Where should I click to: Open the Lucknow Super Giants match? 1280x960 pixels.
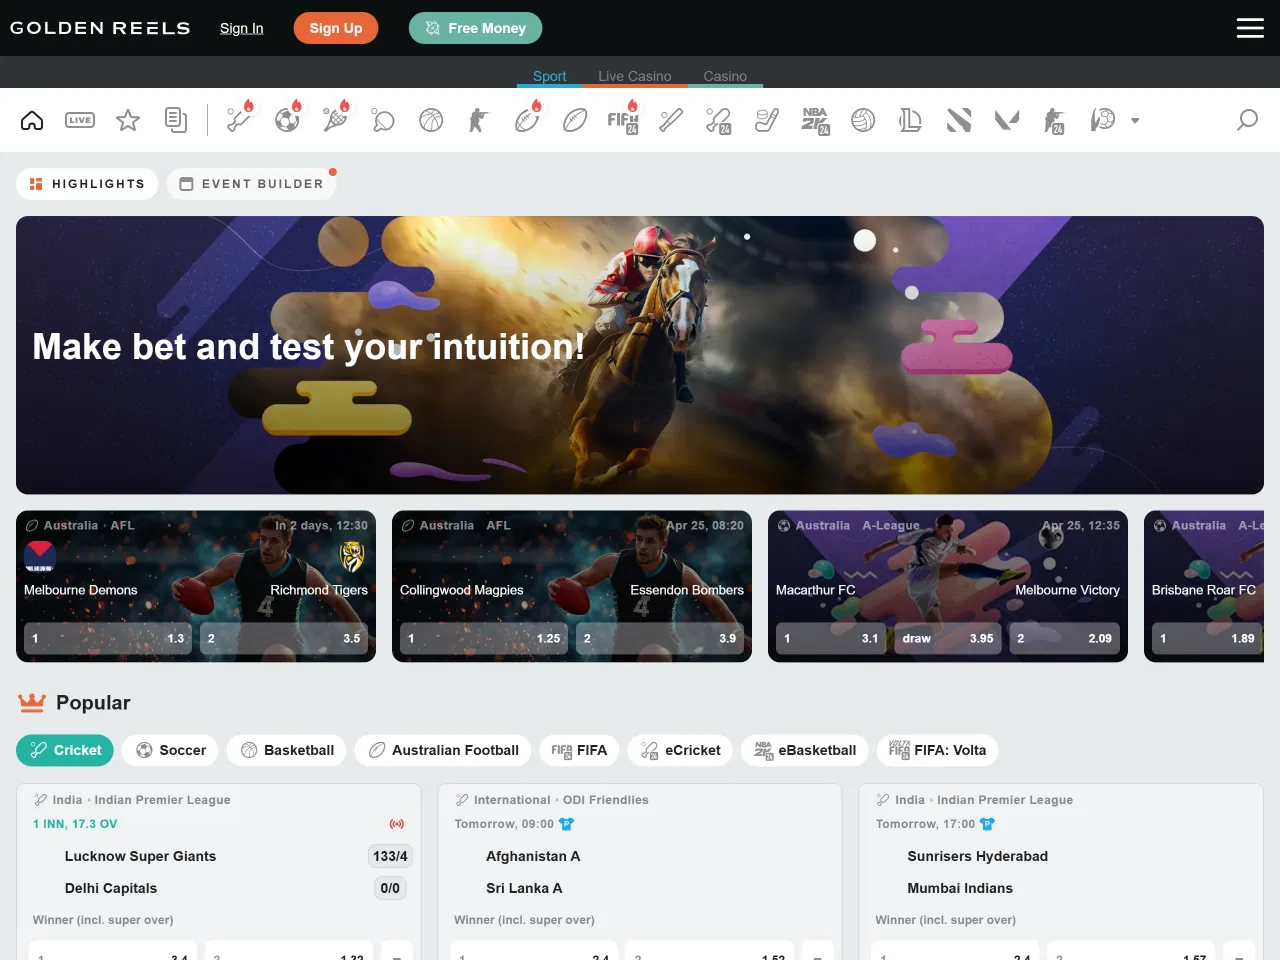[140, 856]
